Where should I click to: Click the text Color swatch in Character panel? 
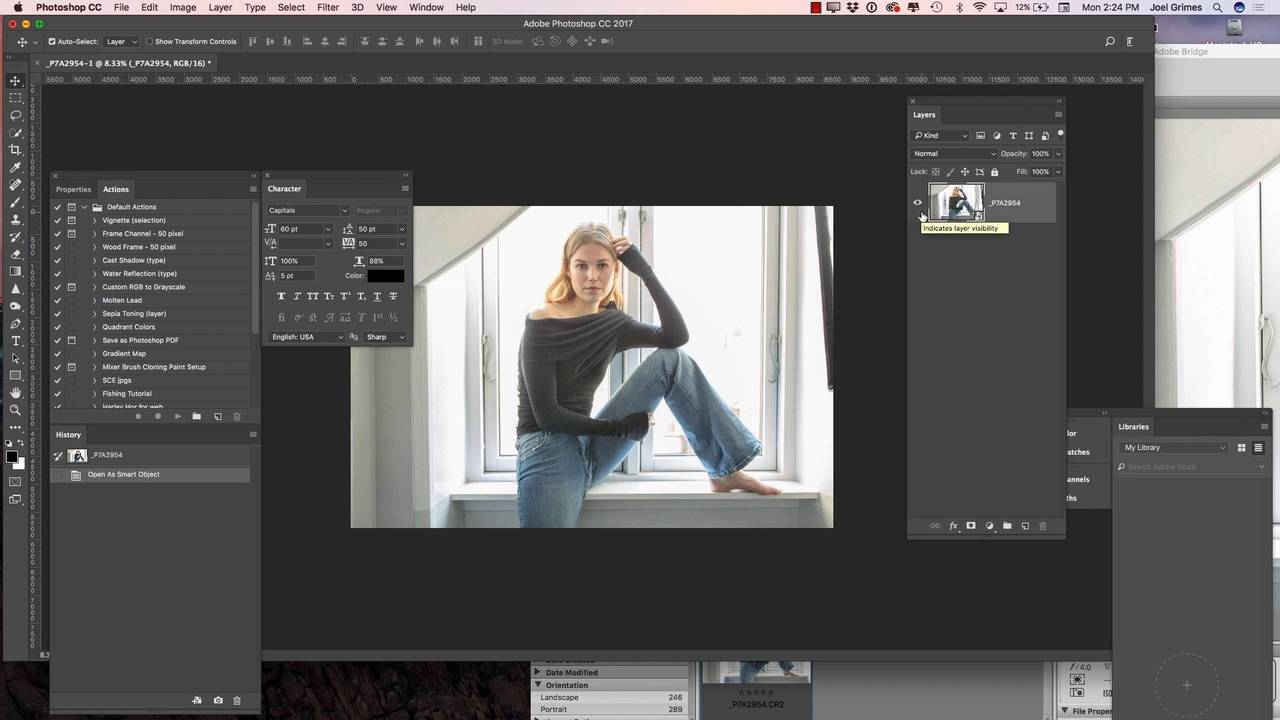point(386,276)
